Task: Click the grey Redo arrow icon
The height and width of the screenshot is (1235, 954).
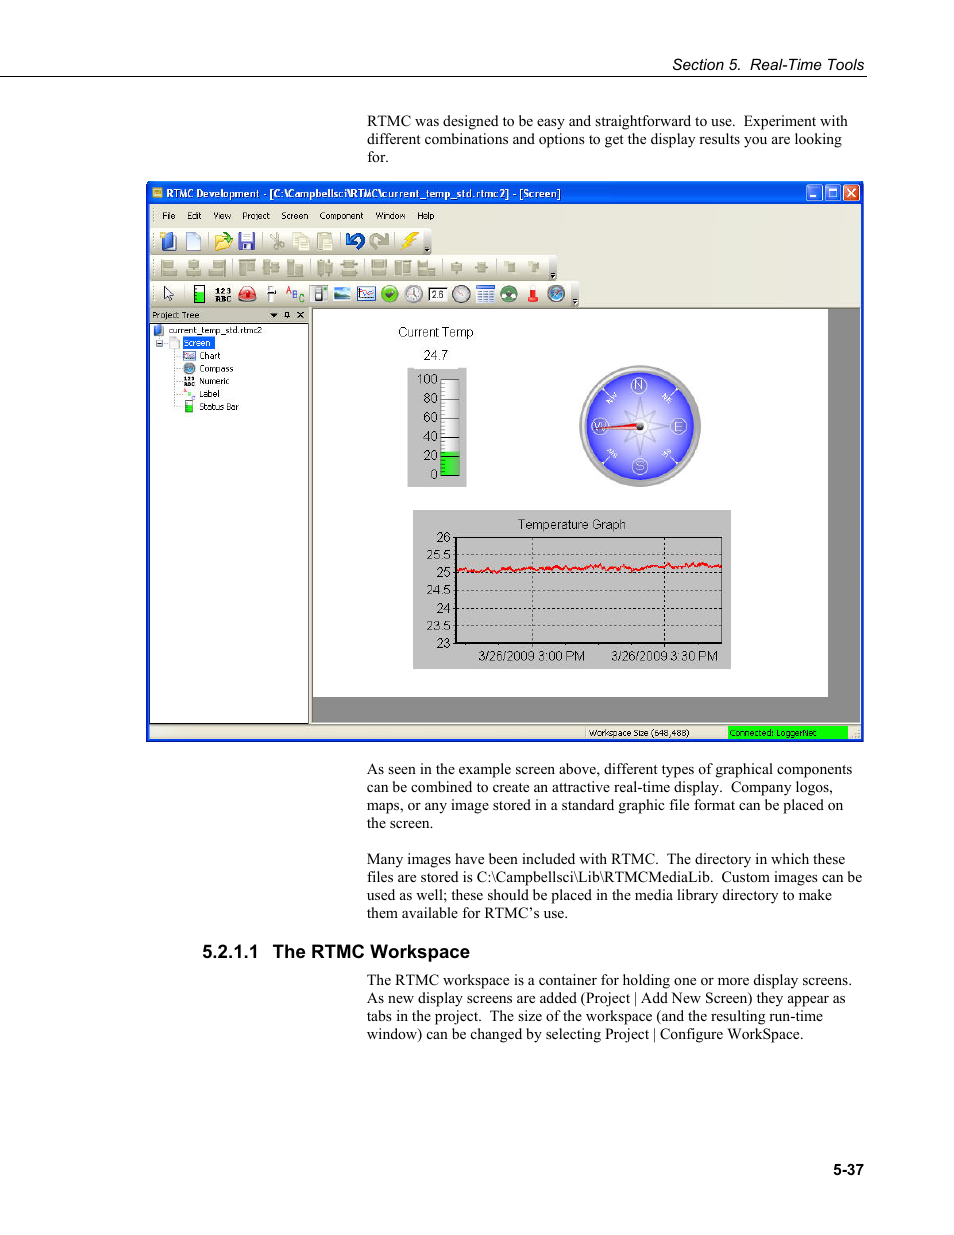Action: tap(379, 241)
